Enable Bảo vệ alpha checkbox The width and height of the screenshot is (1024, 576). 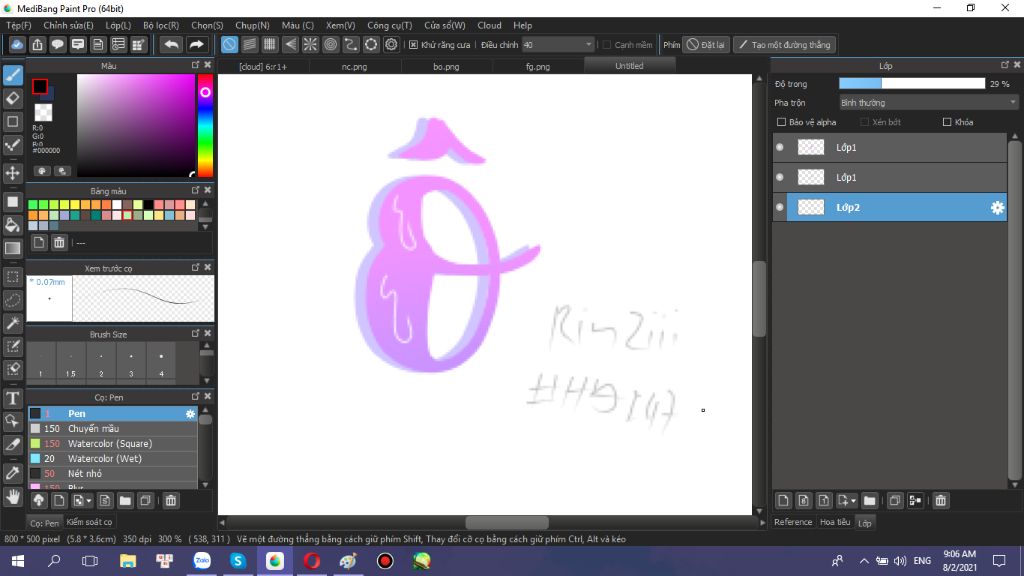(781, 122)
